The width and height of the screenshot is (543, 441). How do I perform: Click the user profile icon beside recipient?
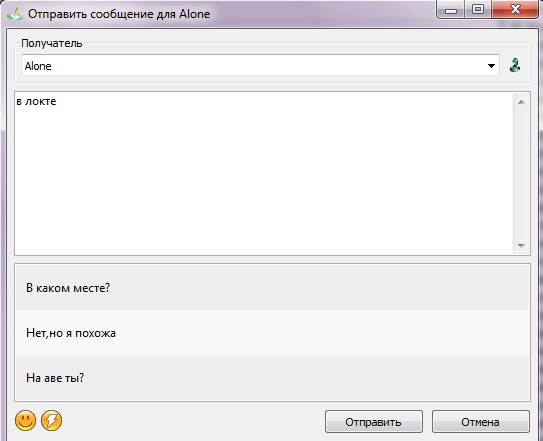[515, 65]
